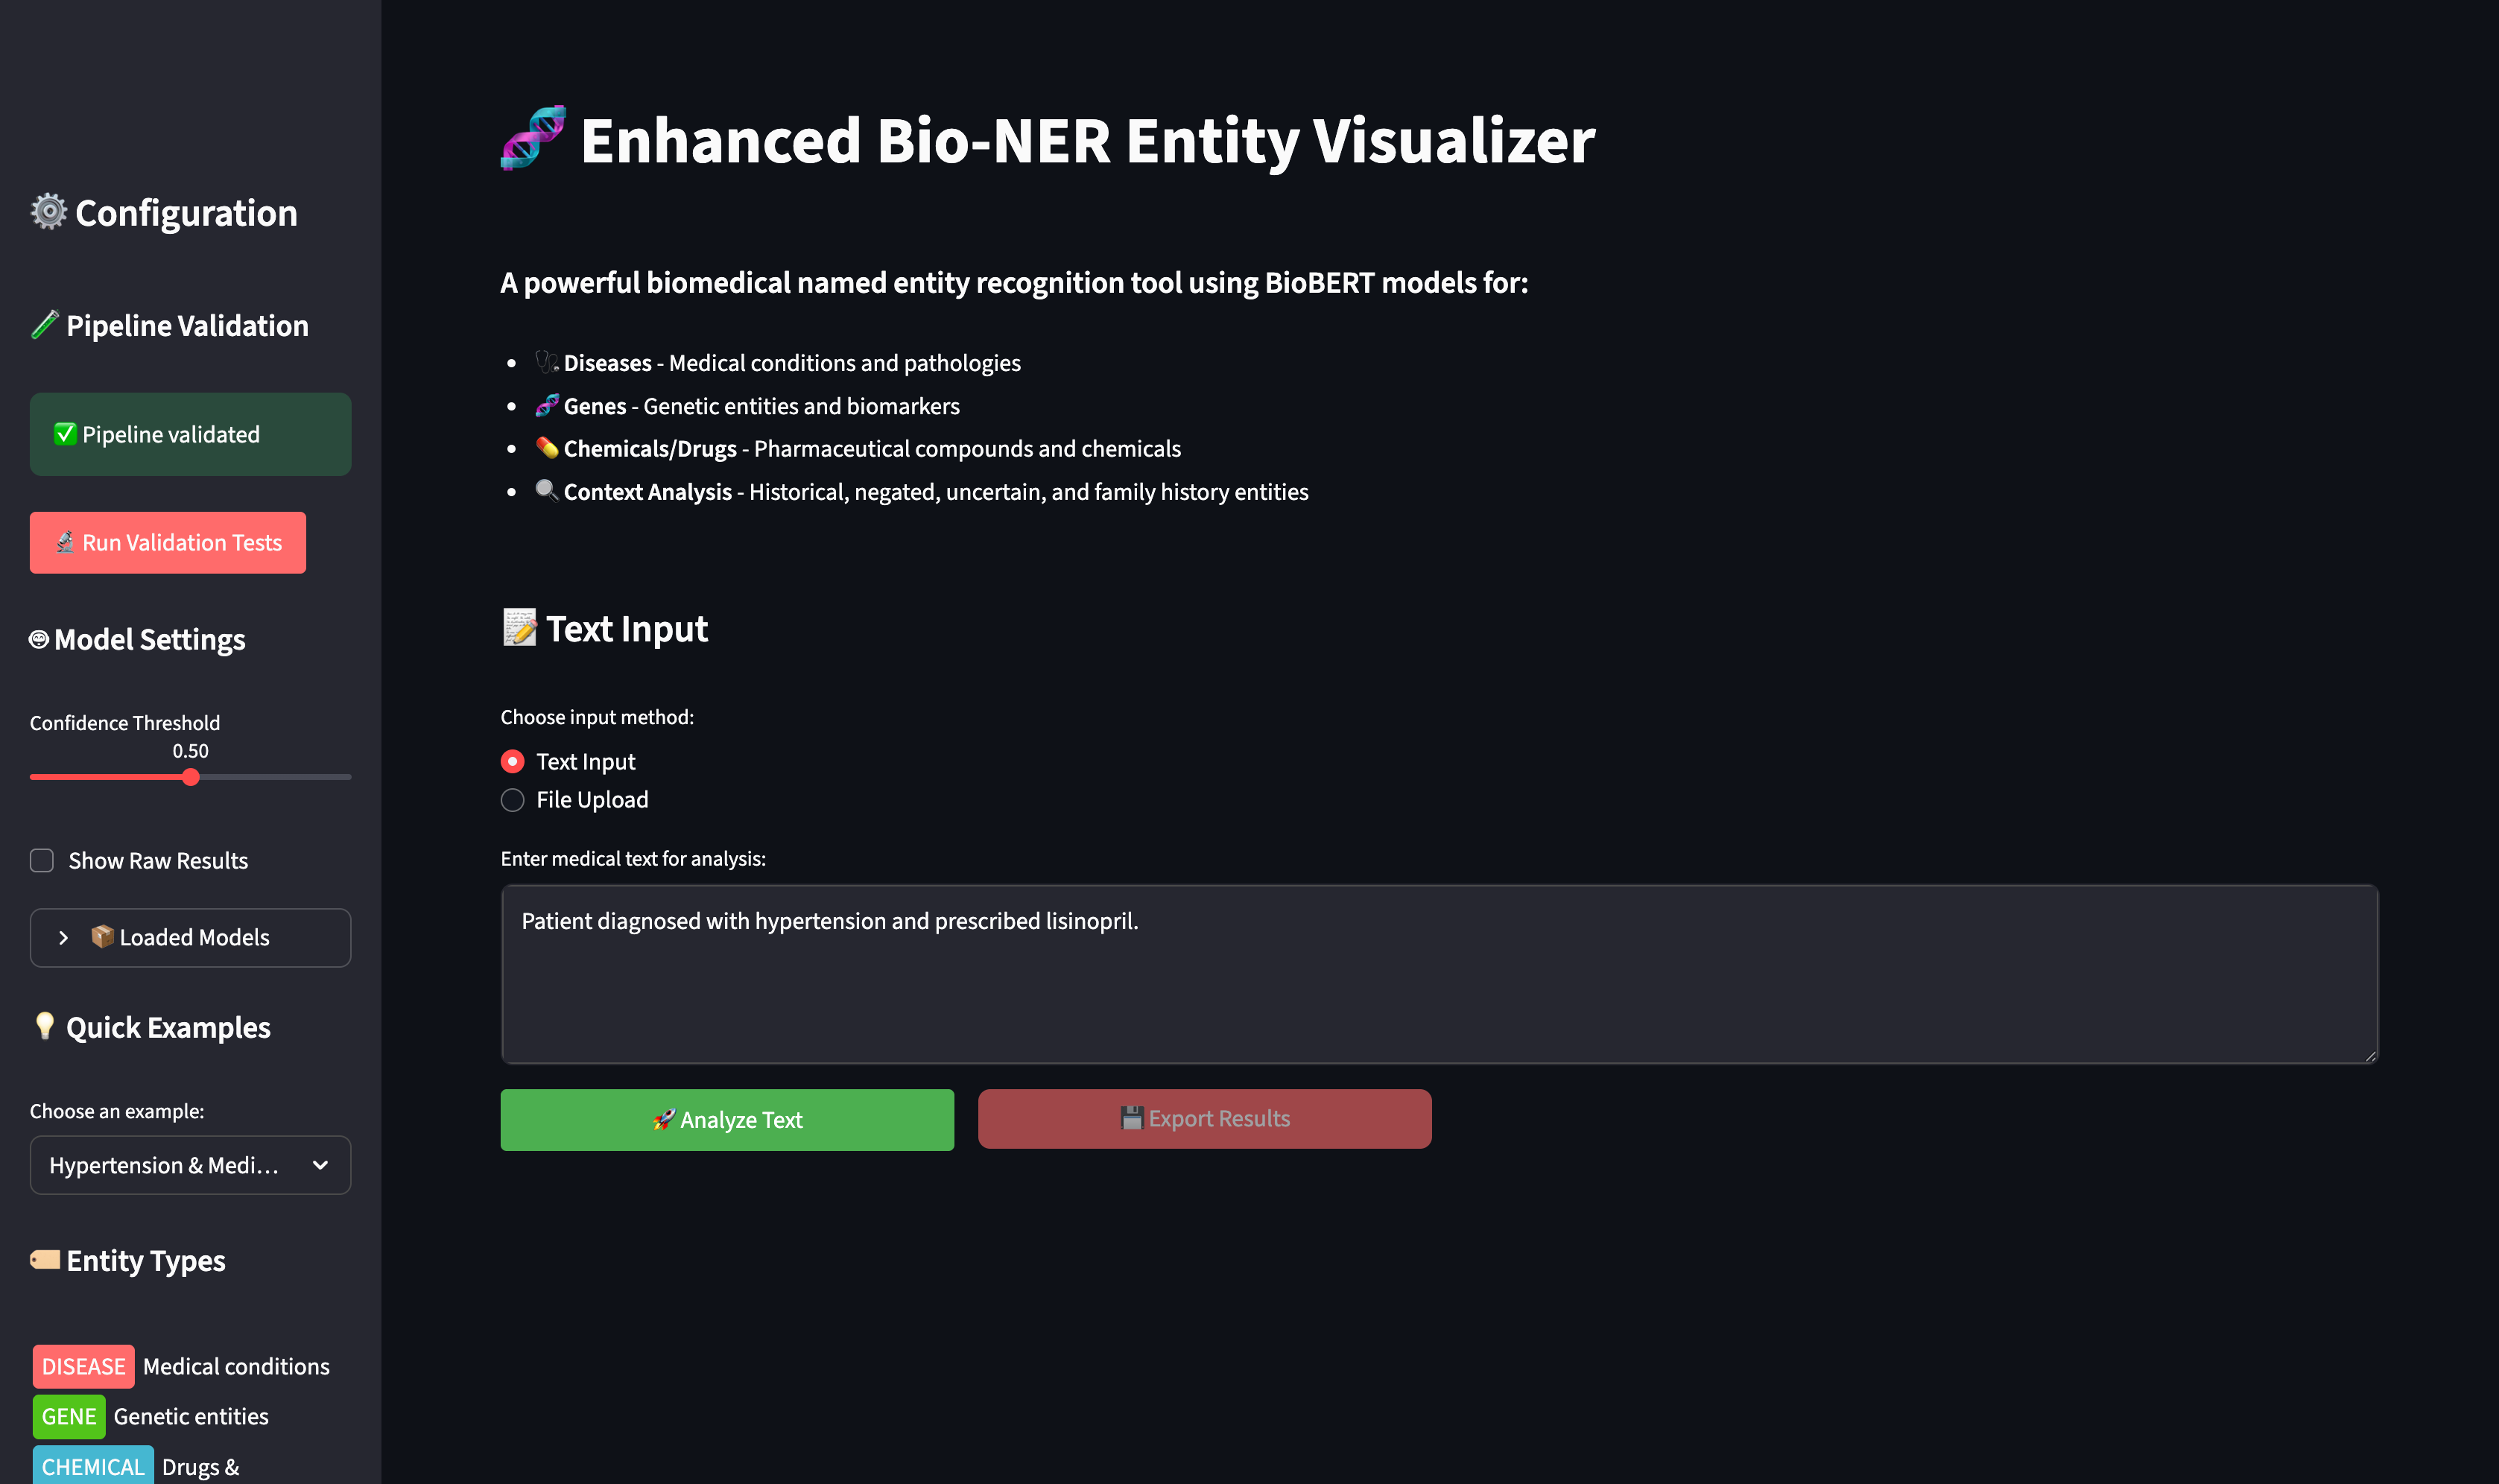Click the label tag icon beside Entity Types
The image size is (2499, 1484).
pos(45,1260)
